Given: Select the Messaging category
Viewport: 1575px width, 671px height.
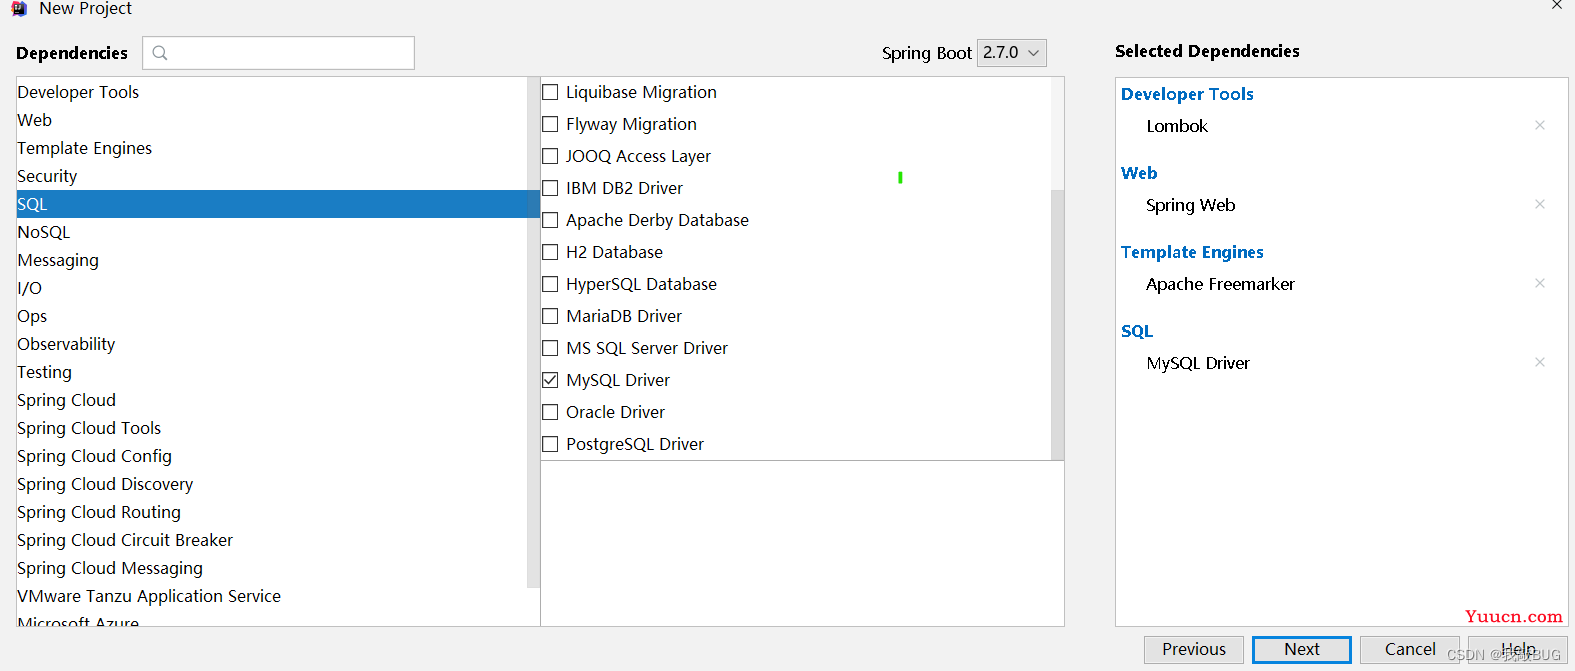Looking at the screenshot, I should (272, 260).
